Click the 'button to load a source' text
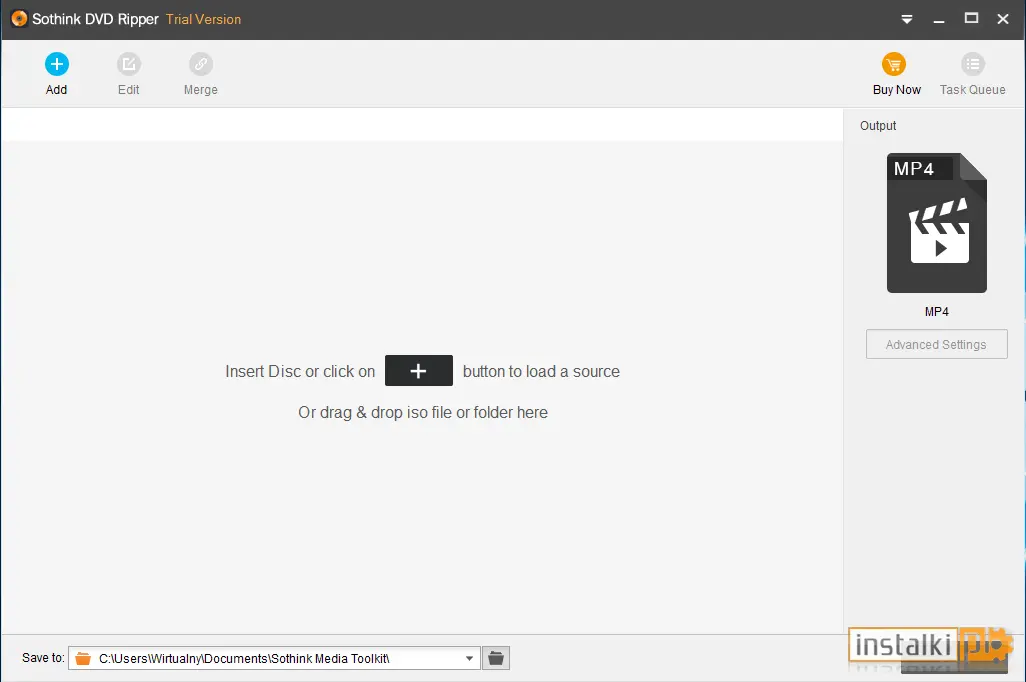1026x682 pixels. point(541,372)
